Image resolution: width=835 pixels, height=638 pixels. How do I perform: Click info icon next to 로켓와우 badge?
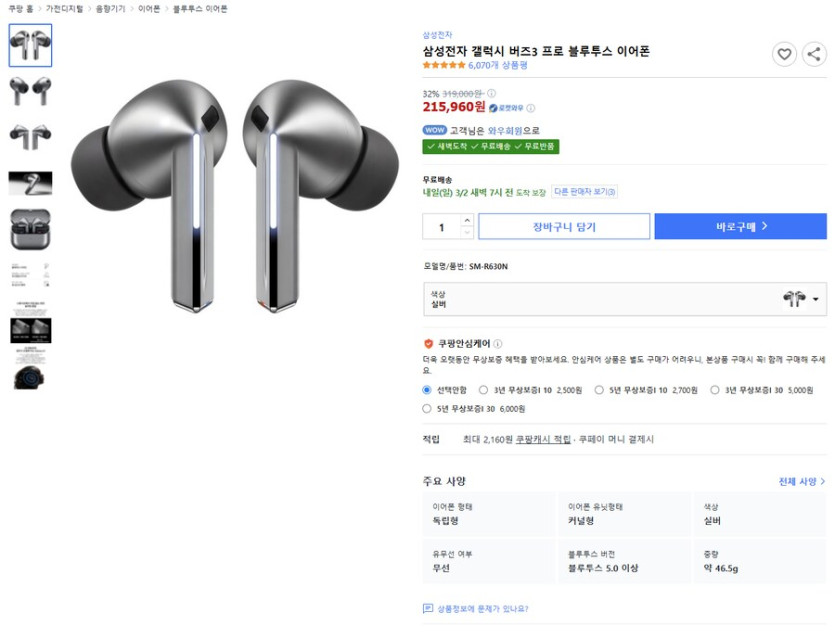tap(531, 108)
